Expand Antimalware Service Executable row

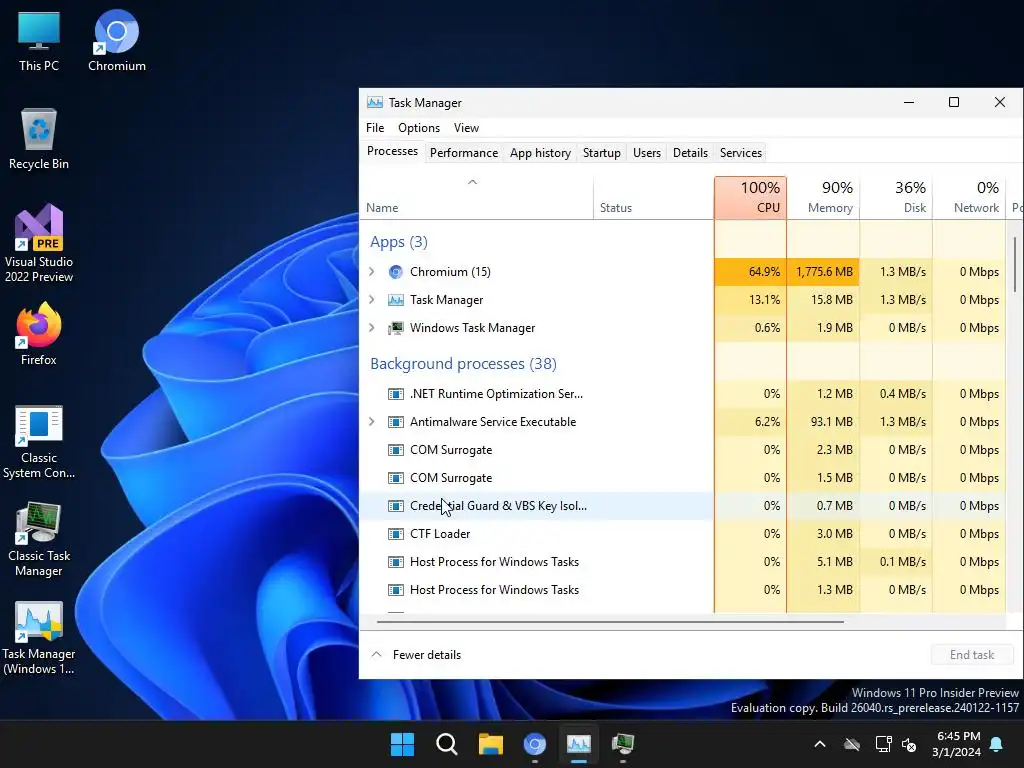click(372, 422)
